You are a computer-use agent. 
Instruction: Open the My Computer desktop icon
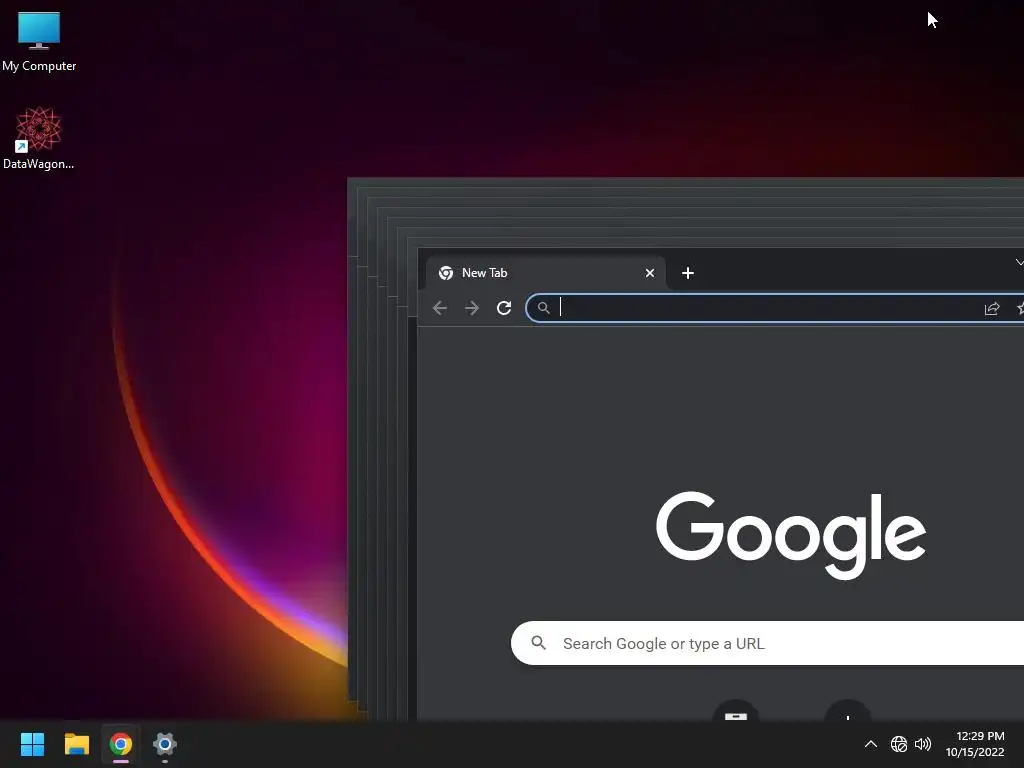(39, 41)
